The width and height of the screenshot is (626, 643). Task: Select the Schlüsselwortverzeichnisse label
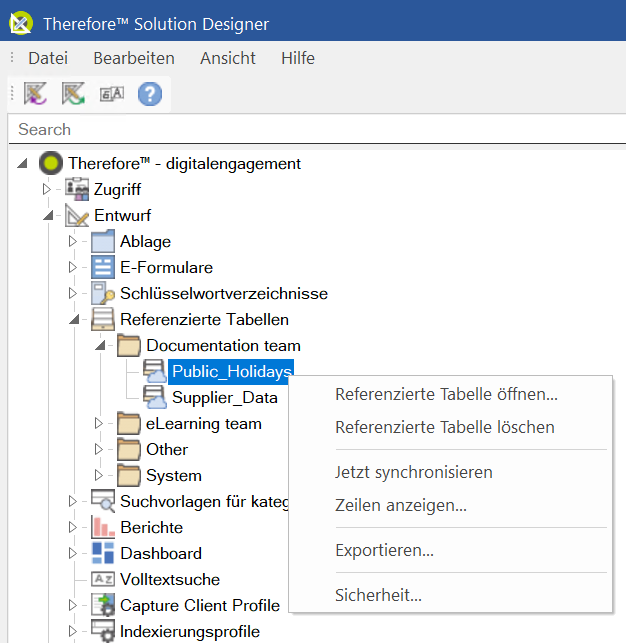click(224, 293)
